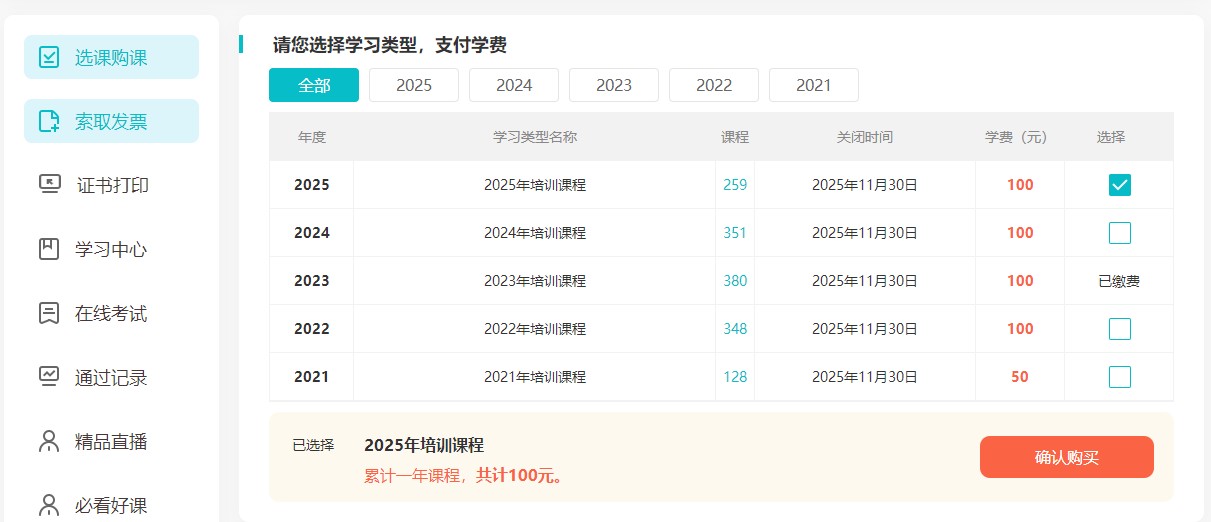Open 学习中心 section

112,249
